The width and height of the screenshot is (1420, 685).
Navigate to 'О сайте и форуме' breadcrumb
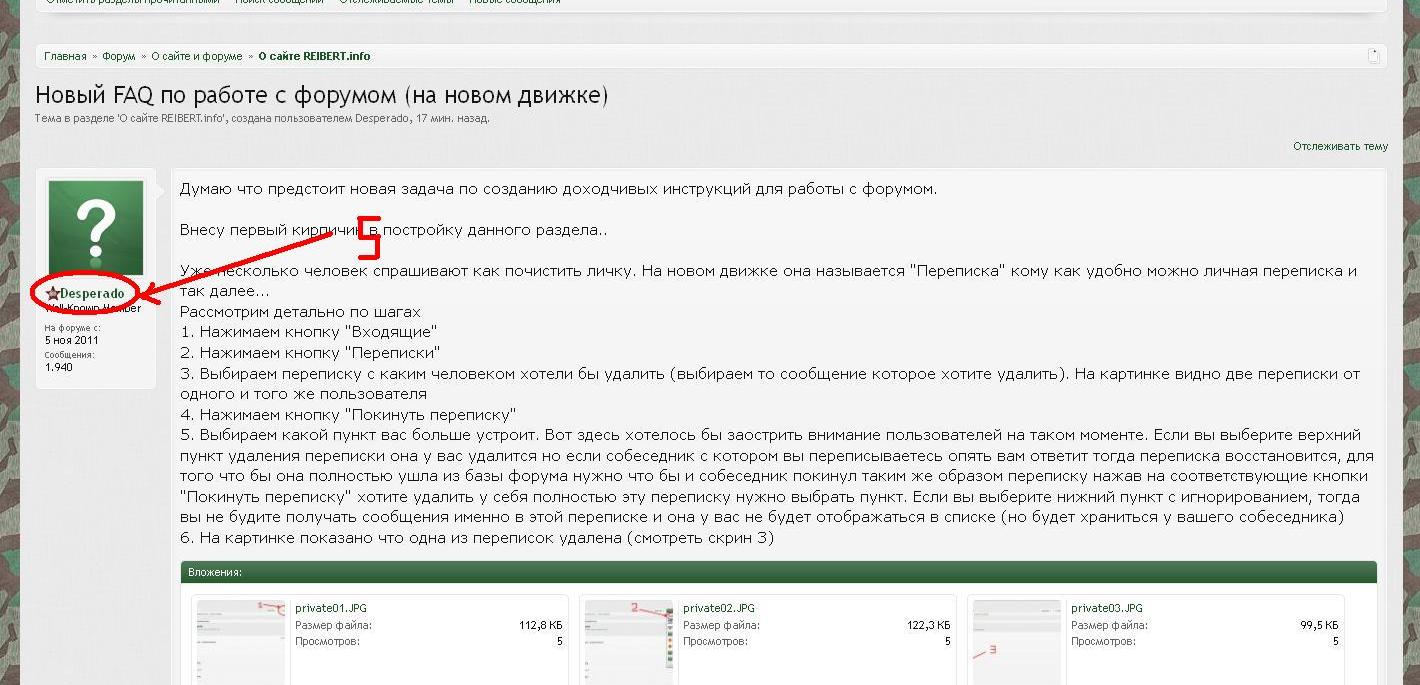(x=197, y=56)
